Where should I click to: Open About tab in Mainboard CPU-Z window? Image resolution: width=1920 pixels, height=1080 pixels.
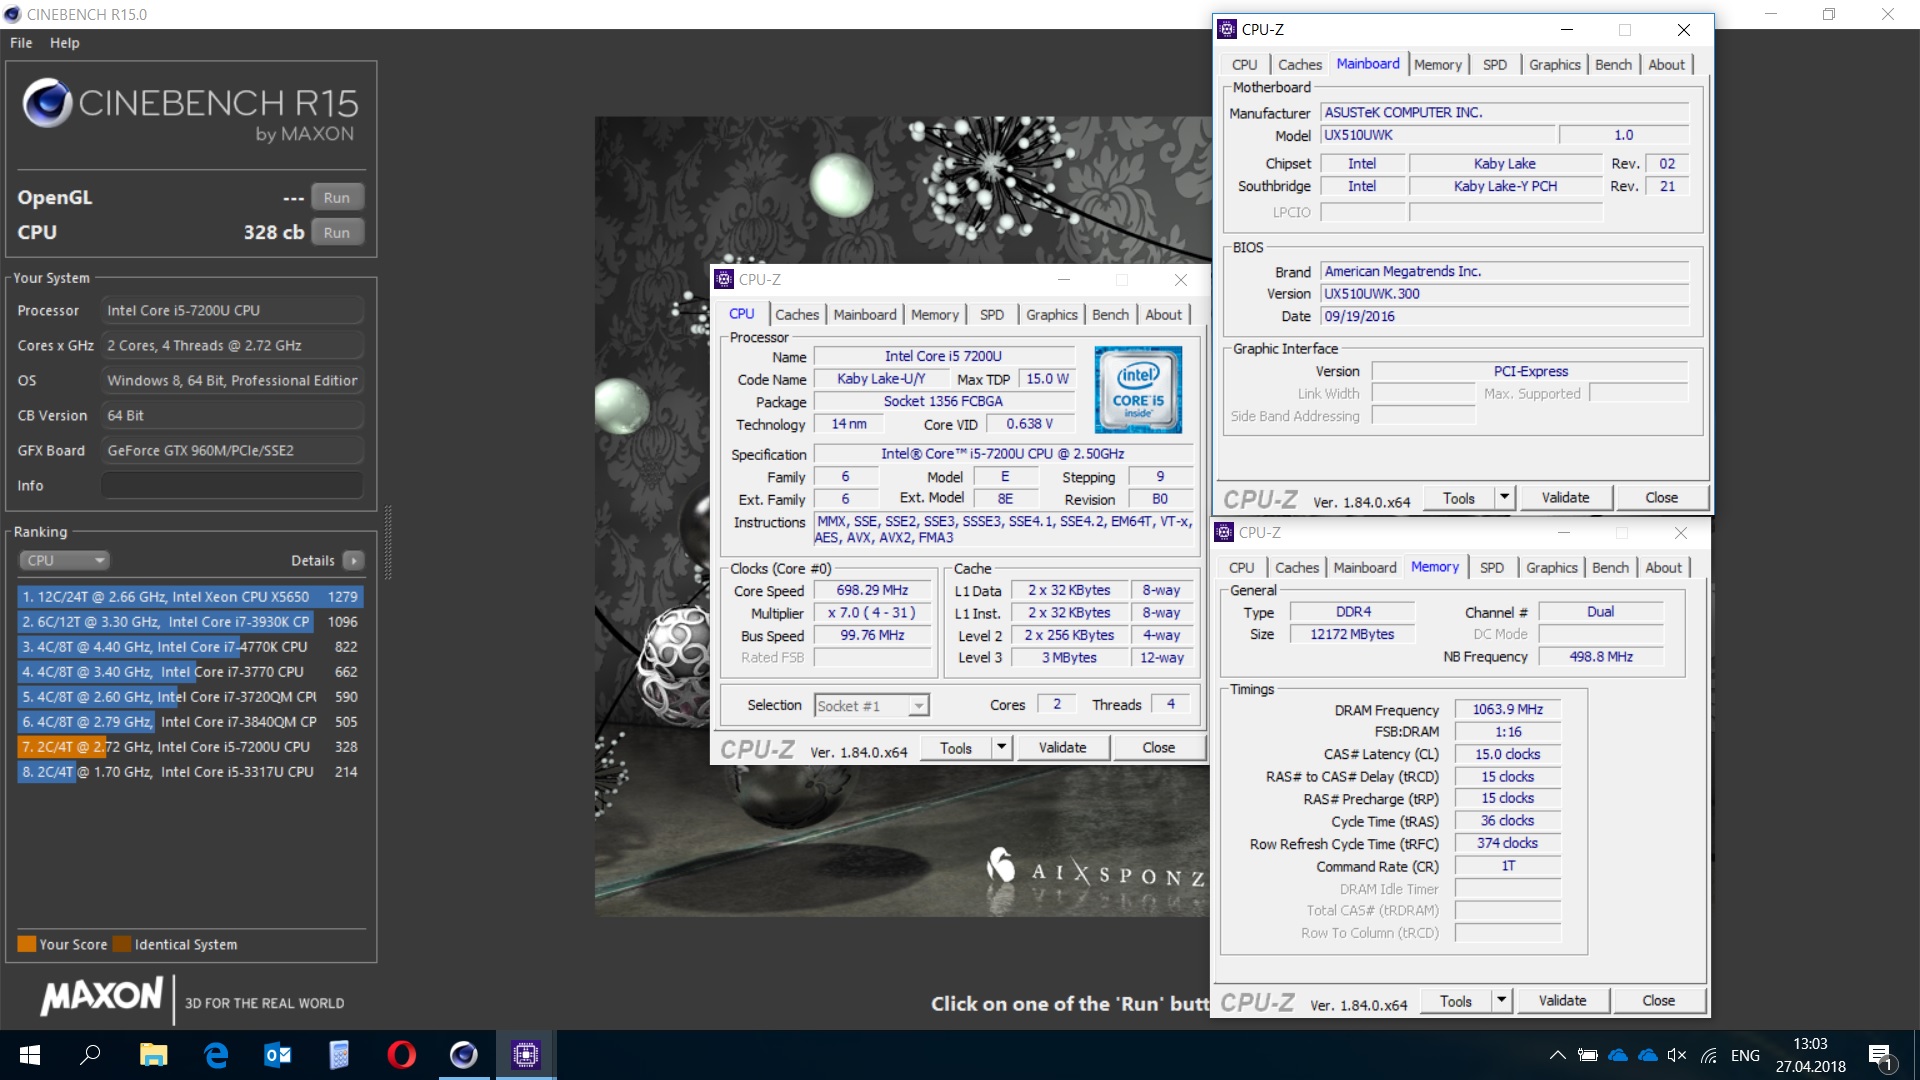pyautogui.click(x=1667, y=65)
